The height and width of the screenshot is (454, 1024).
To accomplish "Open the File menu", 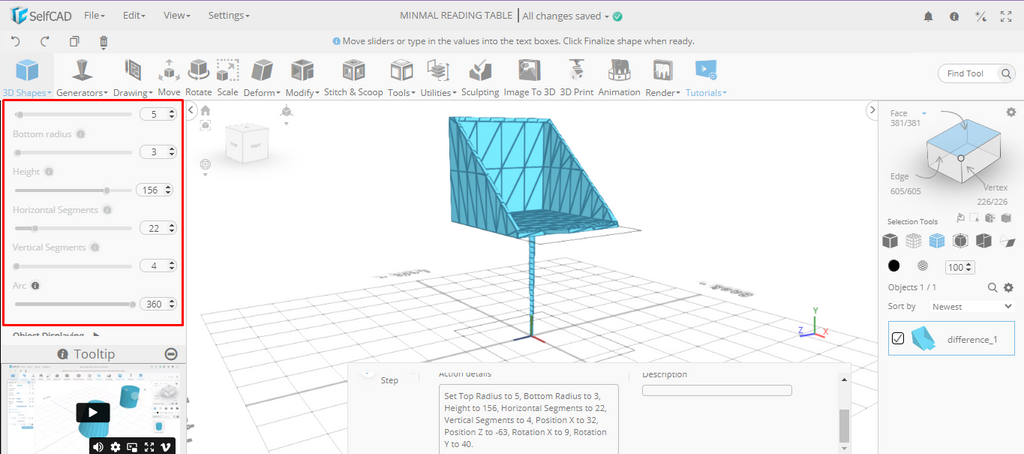I will click(x=95, y=16).
